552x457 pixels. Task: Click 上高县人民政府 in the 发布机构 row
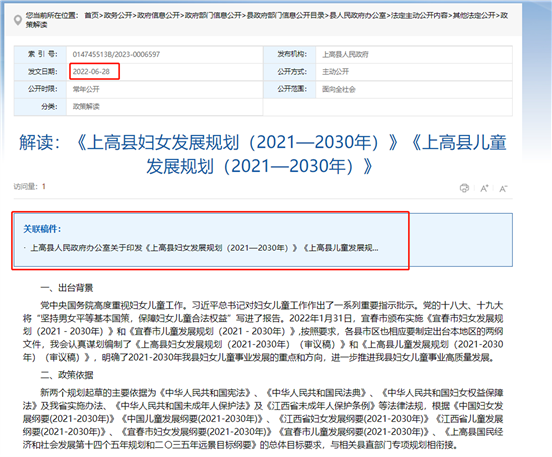click(x=345, y=54)
